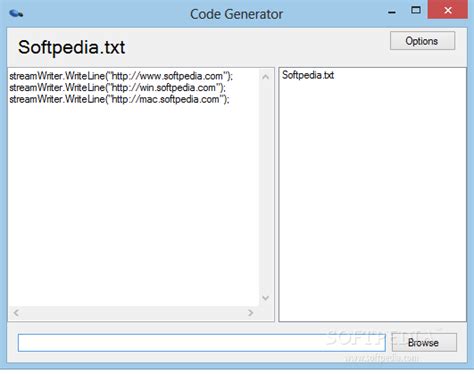This screenshot has height=374, width=474.
Task: Click the line containing http://www.softpedia.com
Action: tap(121, 76)
